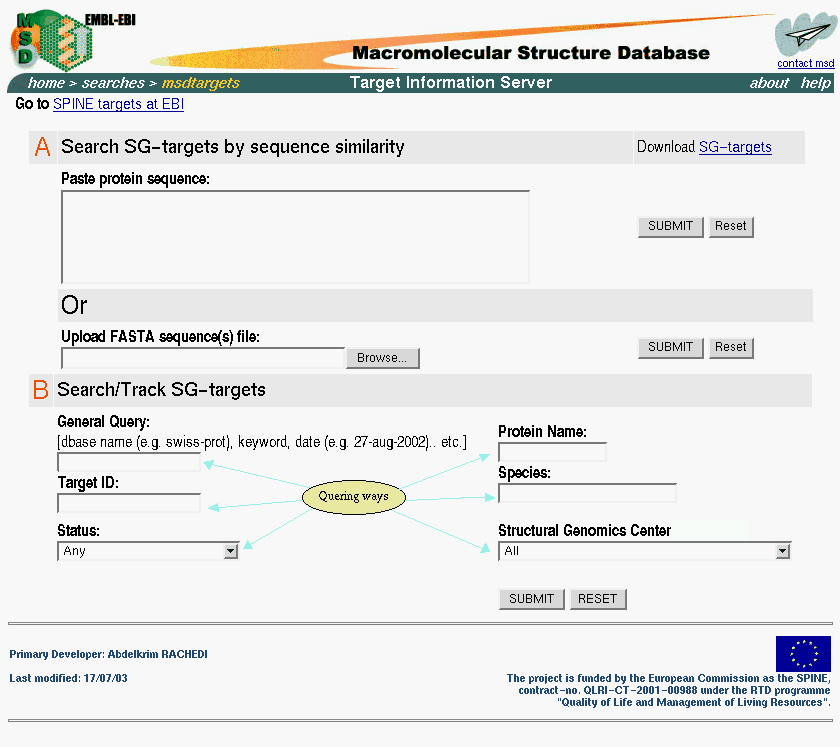Screen dimensions: 840x747
Task: Go to home in breadcrumb
Action: click(x=46, y=83)
